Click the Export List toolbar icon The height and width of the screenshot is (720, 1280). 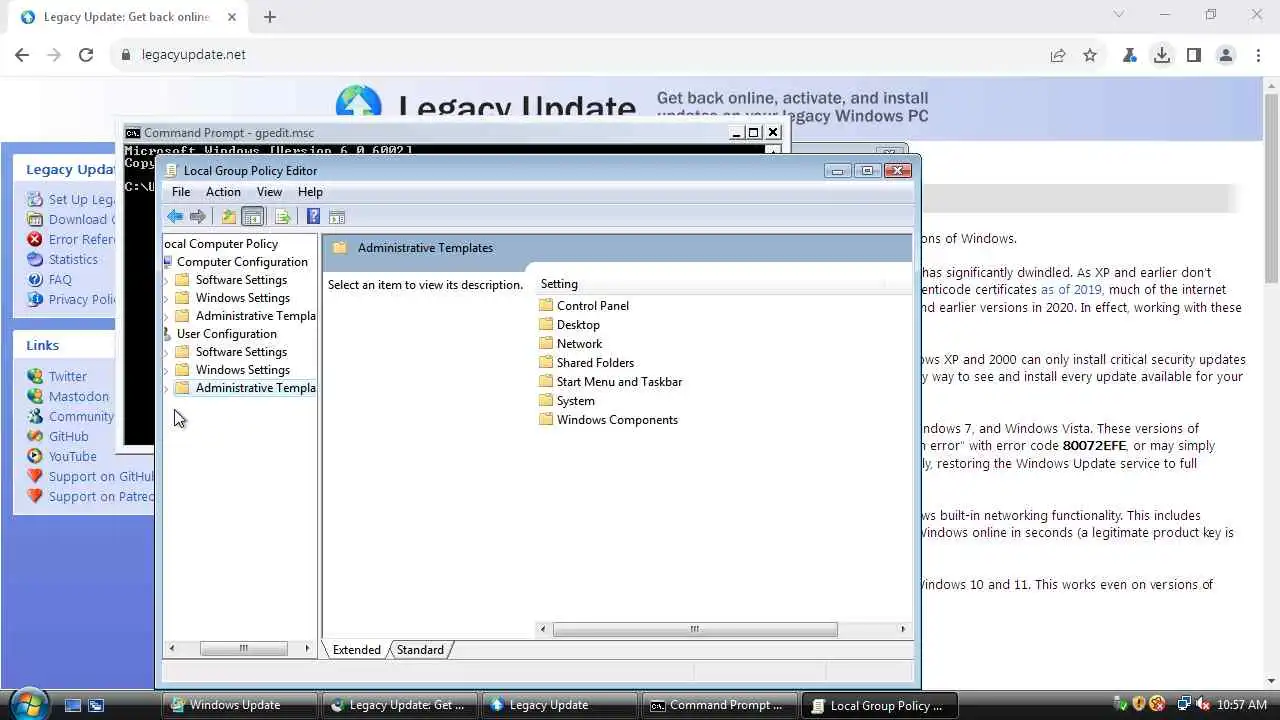[283, 217]
